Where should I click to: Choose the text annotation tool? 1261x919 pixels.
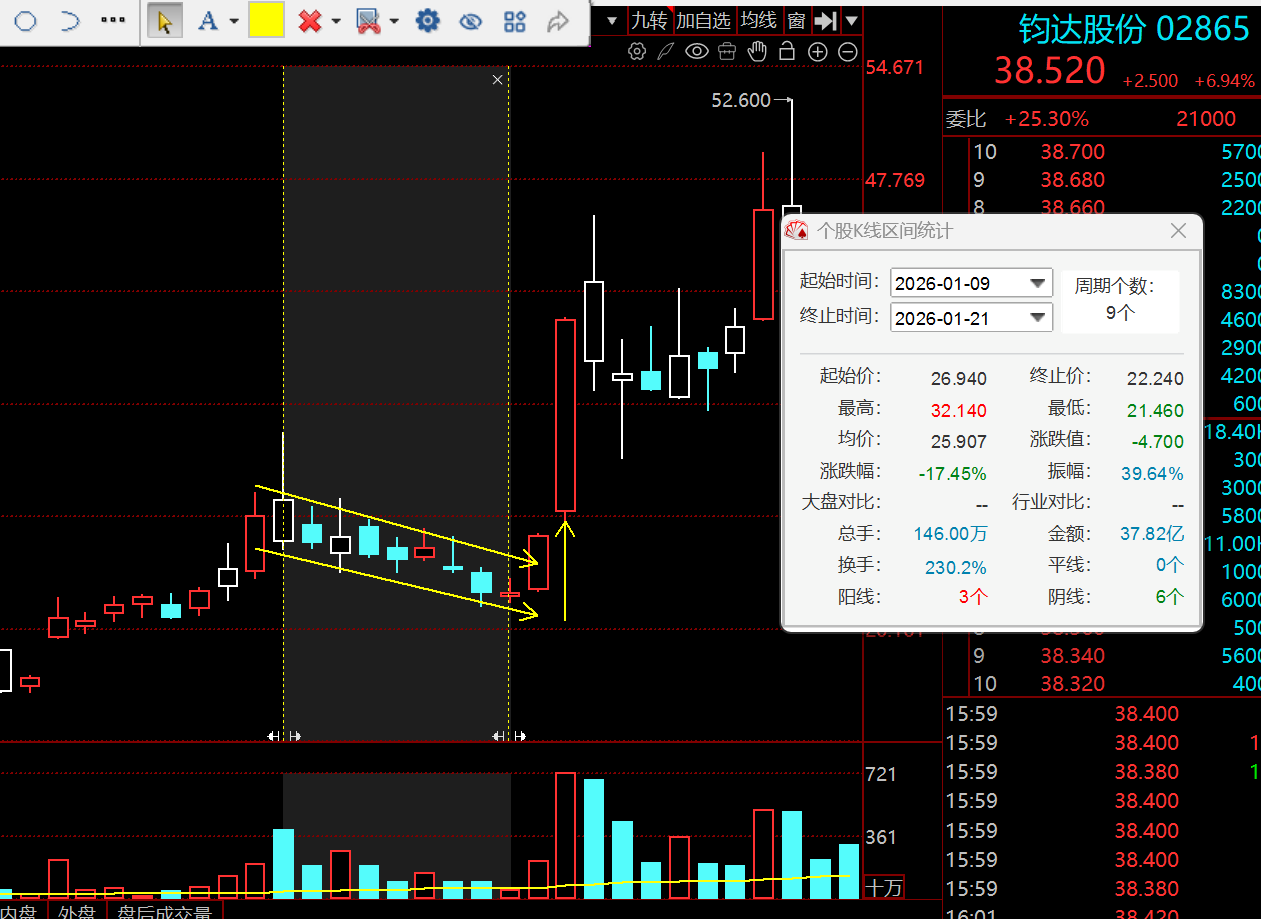208,21
